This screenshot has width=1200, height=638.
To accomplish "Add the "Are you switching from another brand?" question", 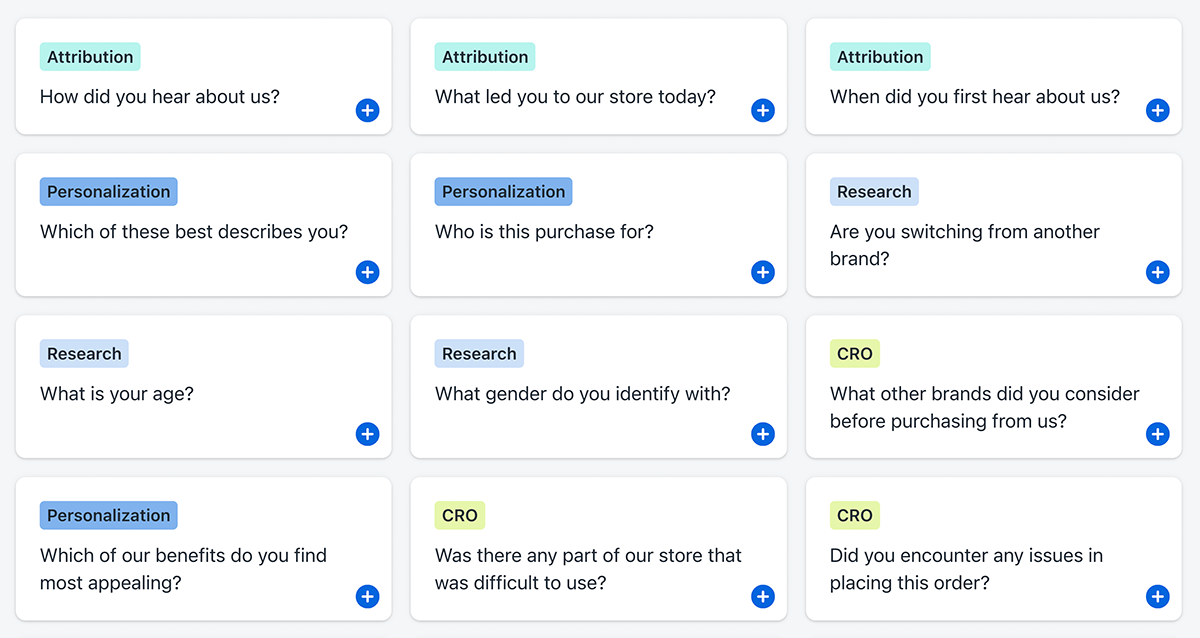I will coord(1157,272).
